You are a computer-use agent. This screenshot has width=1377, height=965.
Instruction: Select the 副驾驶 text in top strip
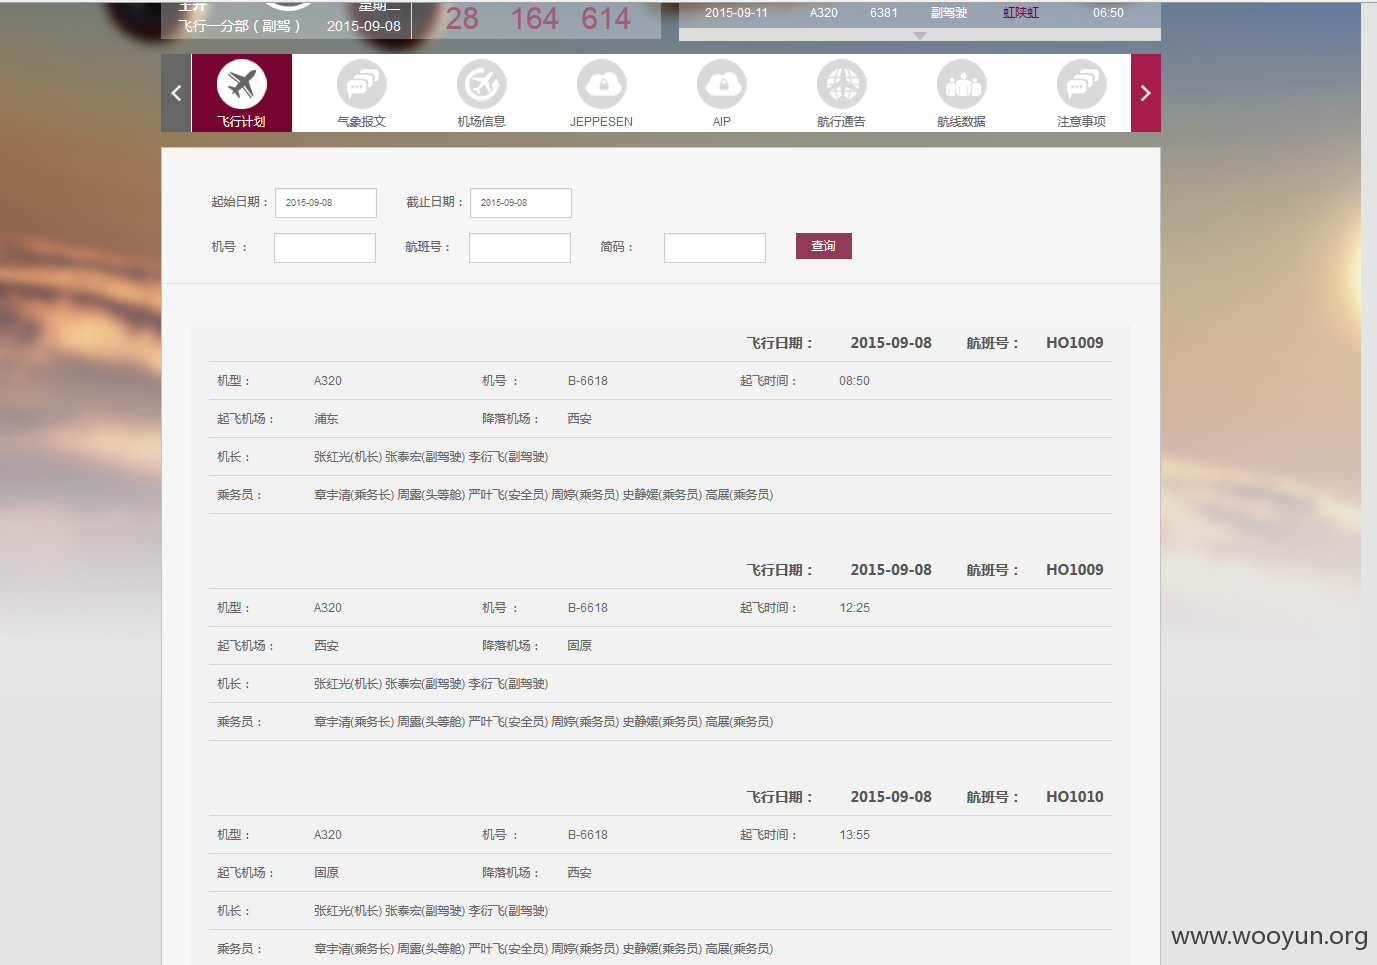tap(949, 13)
